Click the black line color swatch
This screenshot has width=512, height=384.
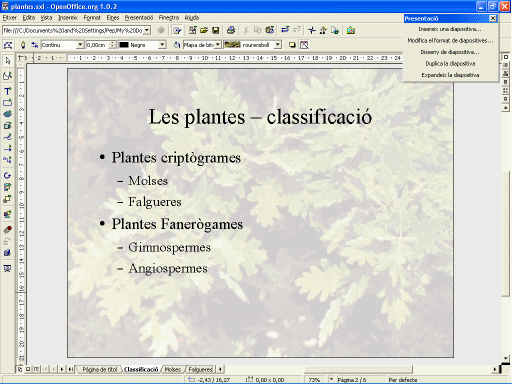pyautogui.click(x=124, y=45)
